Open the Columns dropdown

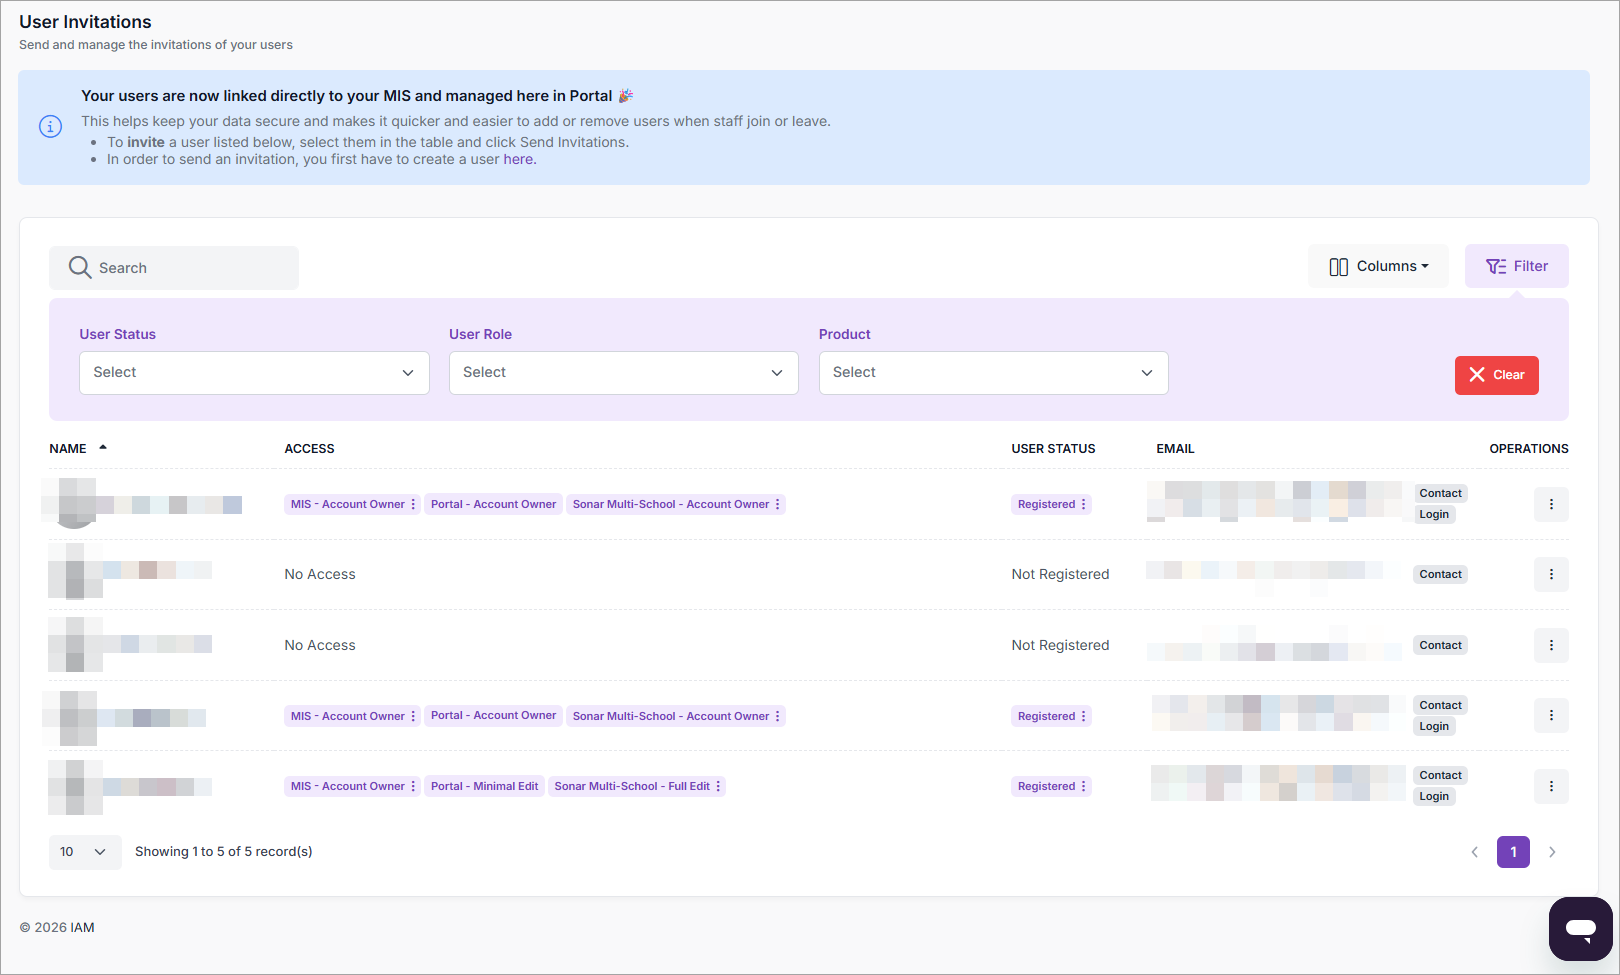1378,267
